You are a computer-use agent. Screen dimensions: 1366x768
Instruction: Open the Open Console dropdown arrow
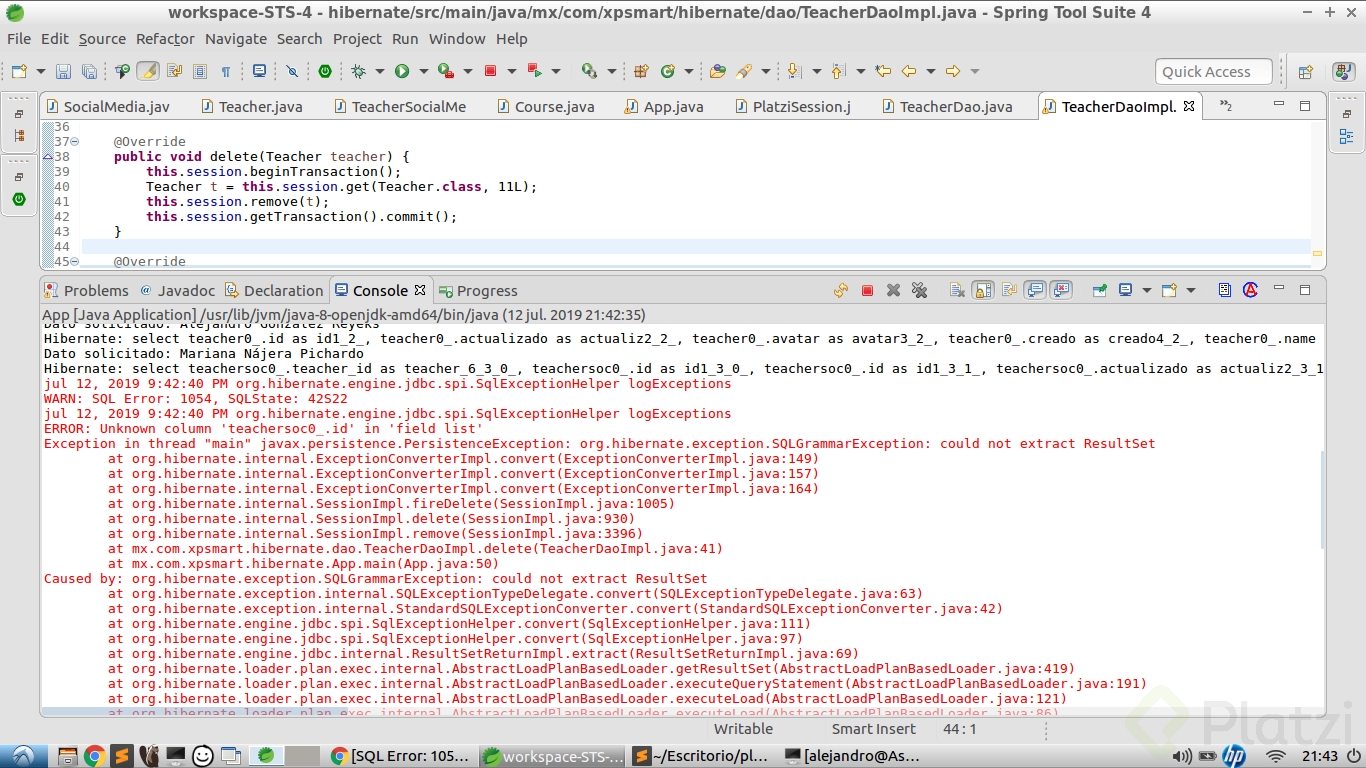pyautogui.click(x=1190, y=290)
